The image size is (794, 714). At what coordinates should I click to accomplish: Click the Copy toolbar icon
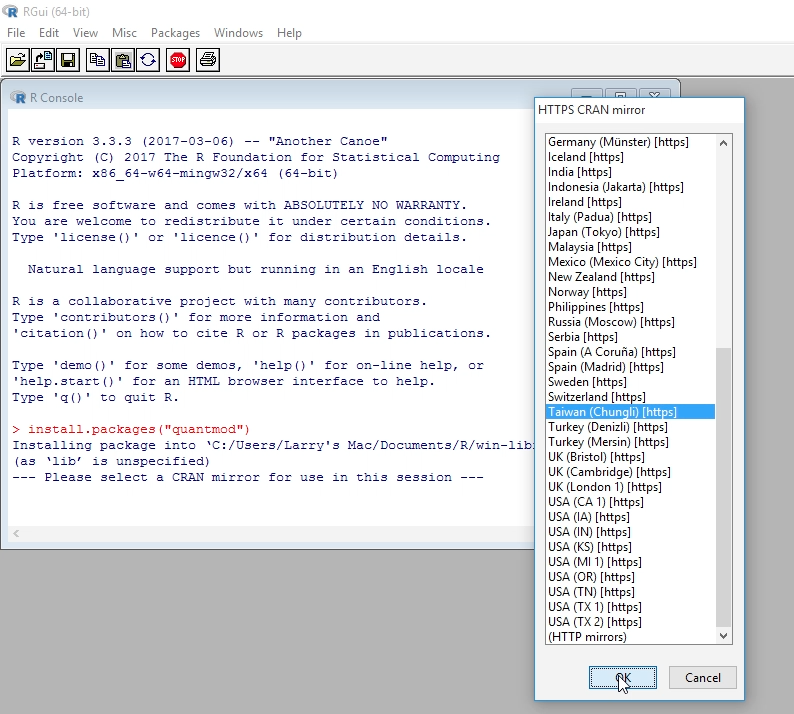tap(97, 60)
